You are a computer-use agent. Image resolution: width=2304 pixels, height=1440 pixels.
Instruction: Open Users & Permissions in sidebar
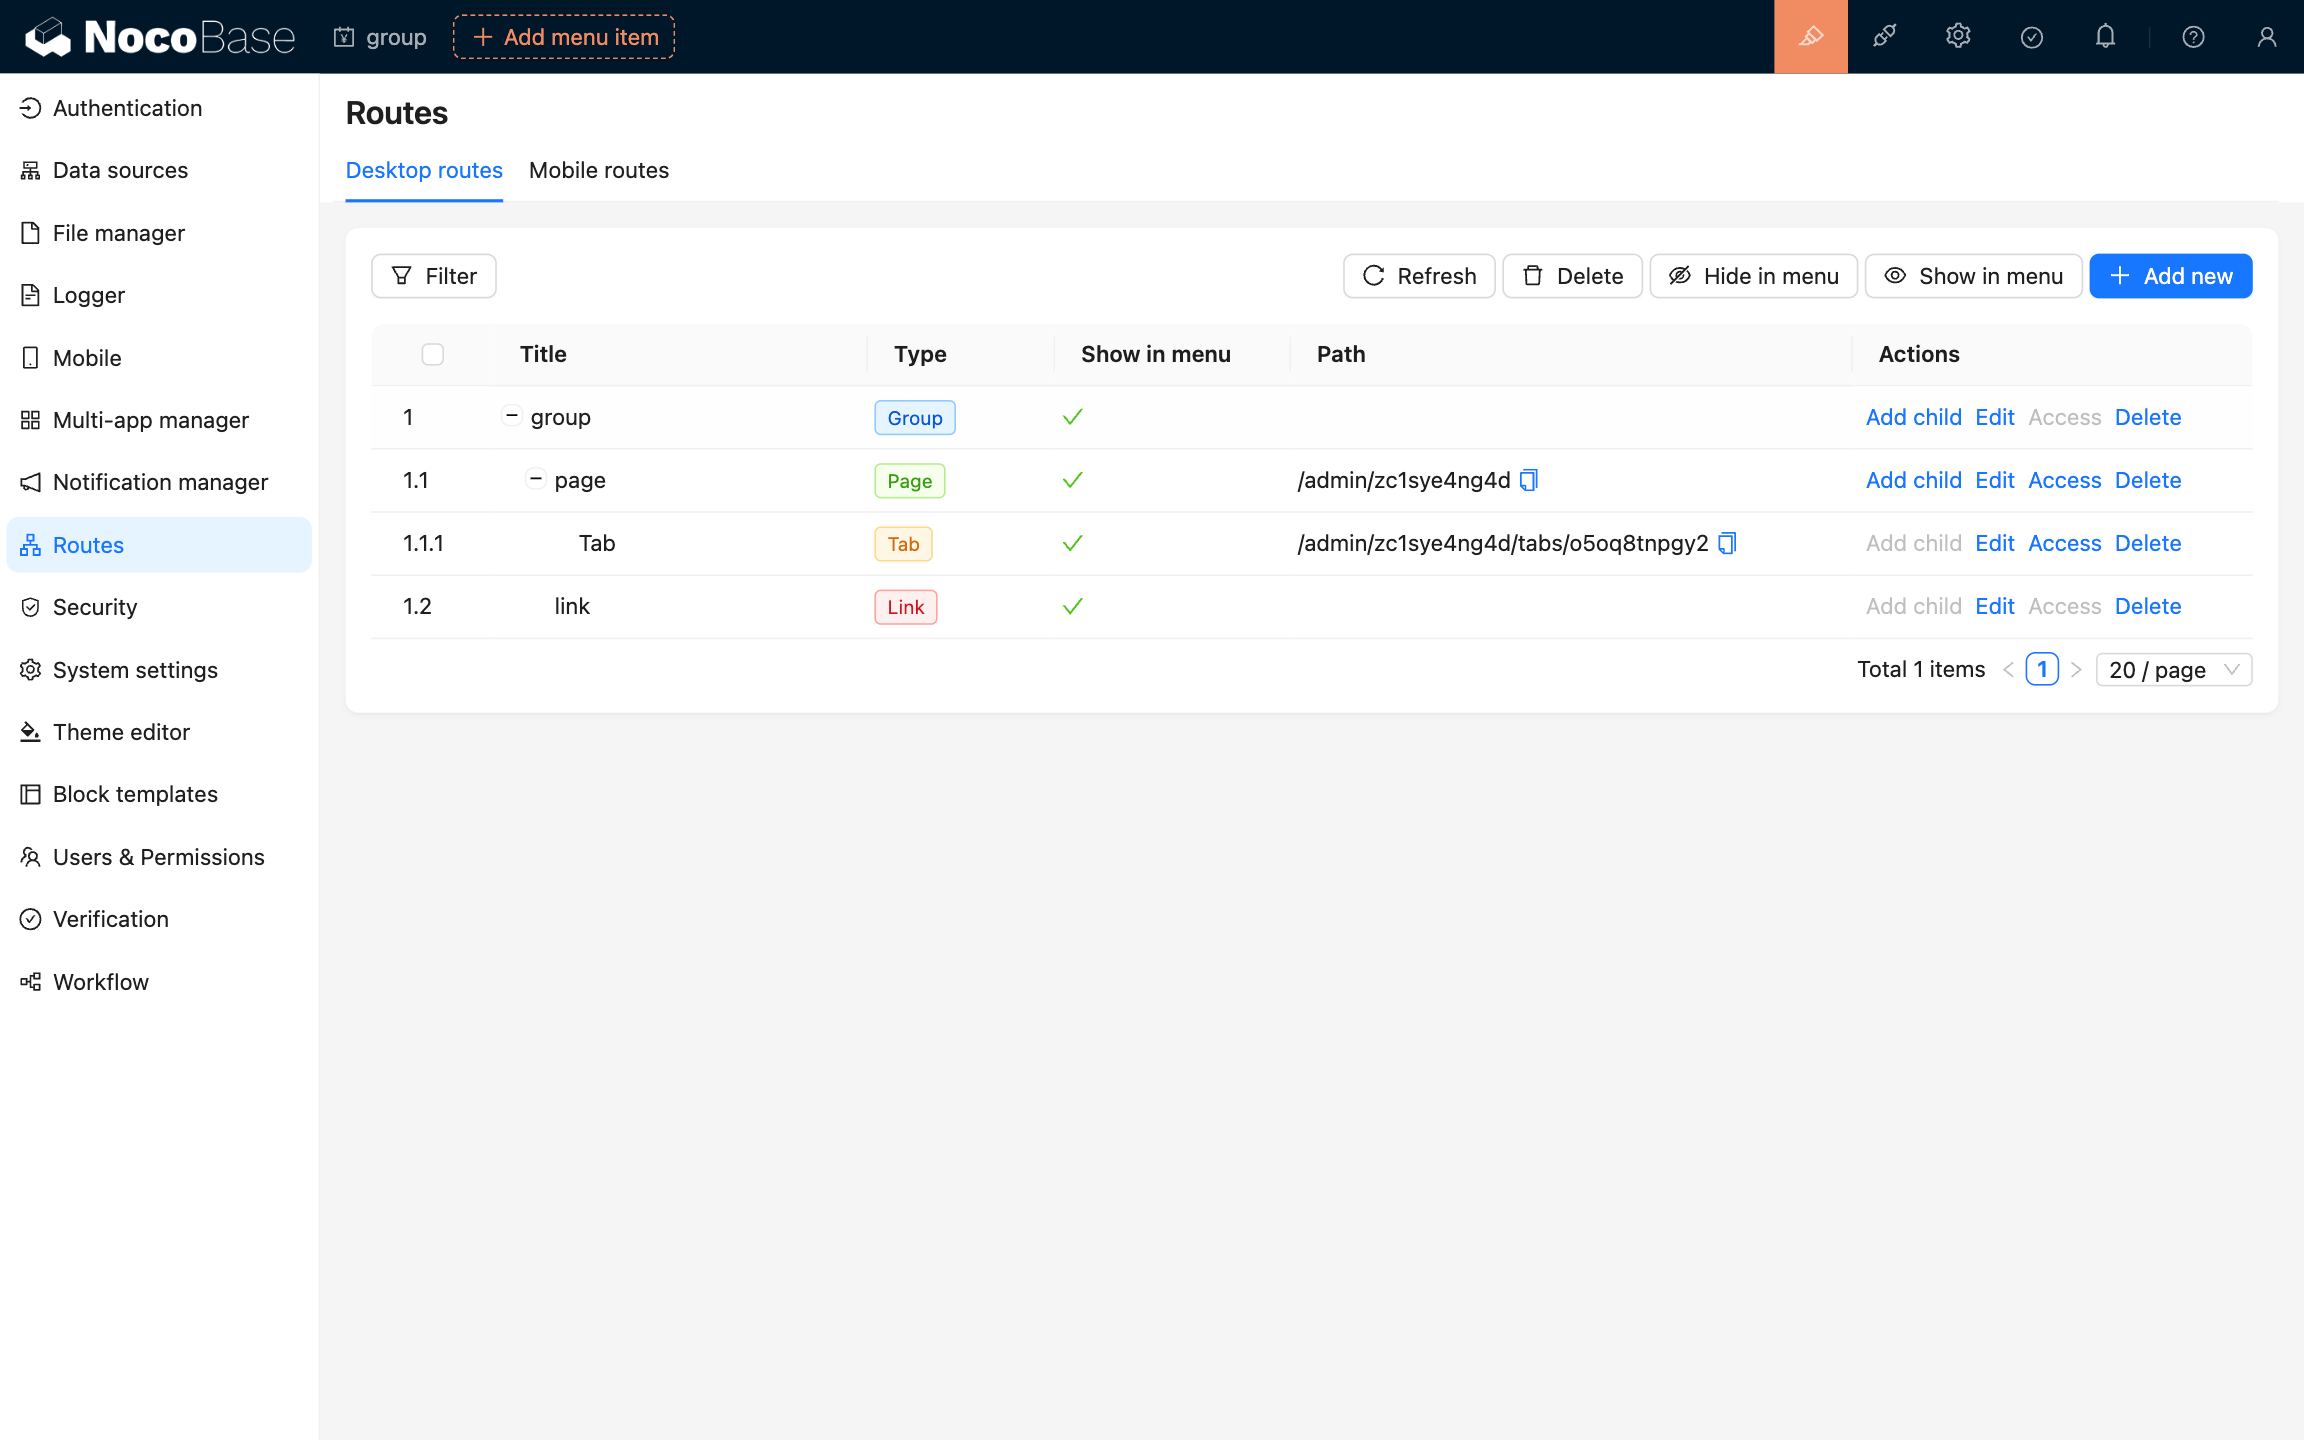[x=158, y=857]
